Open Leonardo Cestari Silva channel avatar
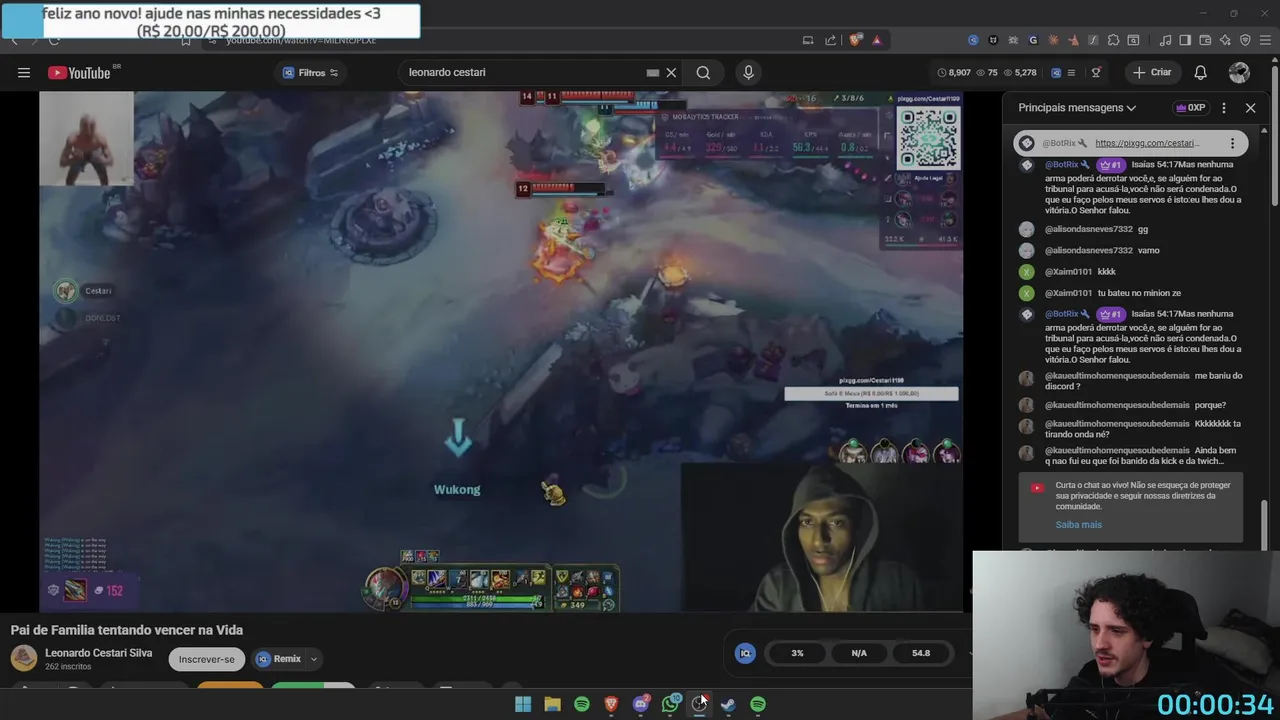This screenshot has height=720, width=1280. point(24,658)
